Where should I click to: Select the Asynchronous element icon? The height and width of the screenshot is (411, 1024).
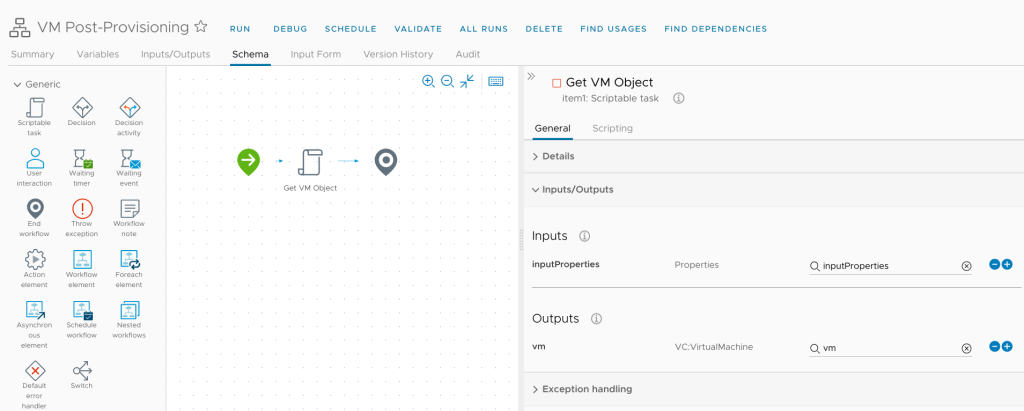coord(35,310)
